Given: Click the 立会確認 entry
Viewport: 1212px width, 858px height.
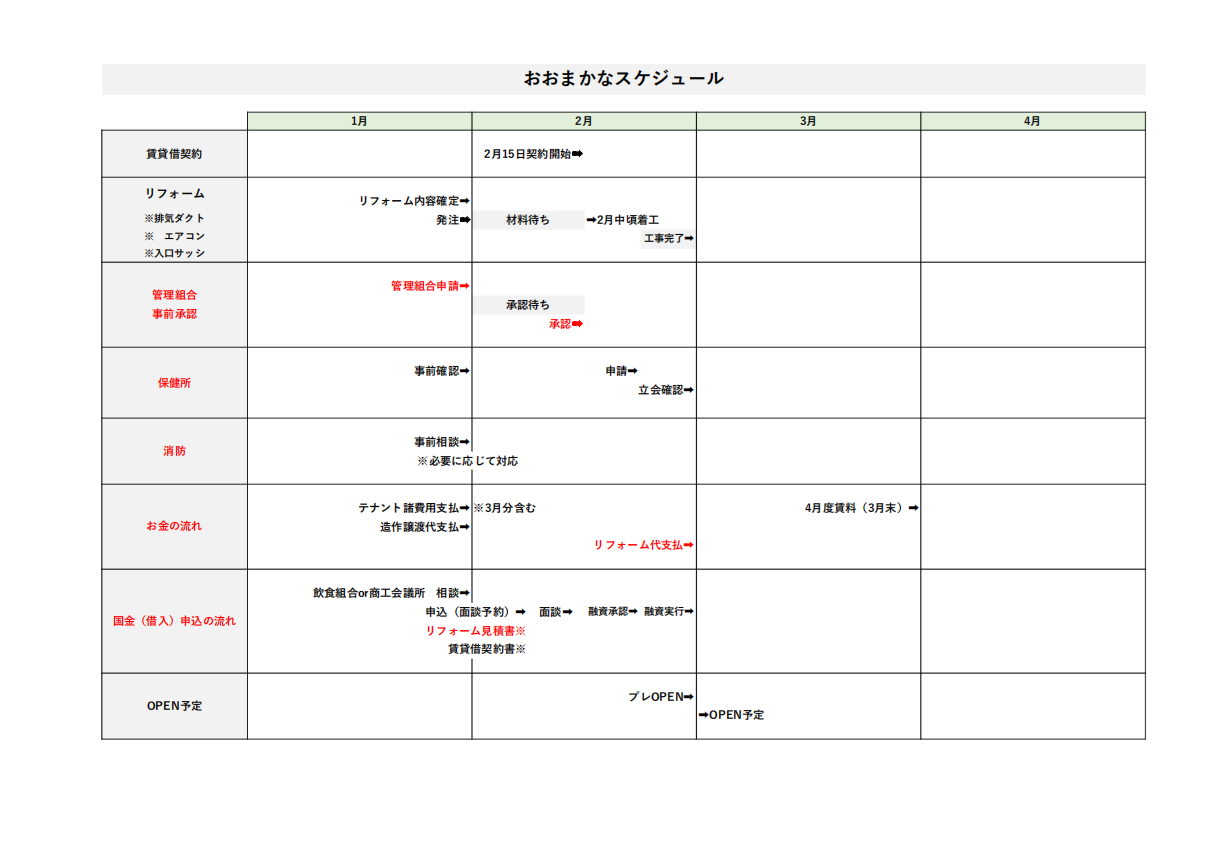Looking at the screenshot, I should click(x=666, y=390).
